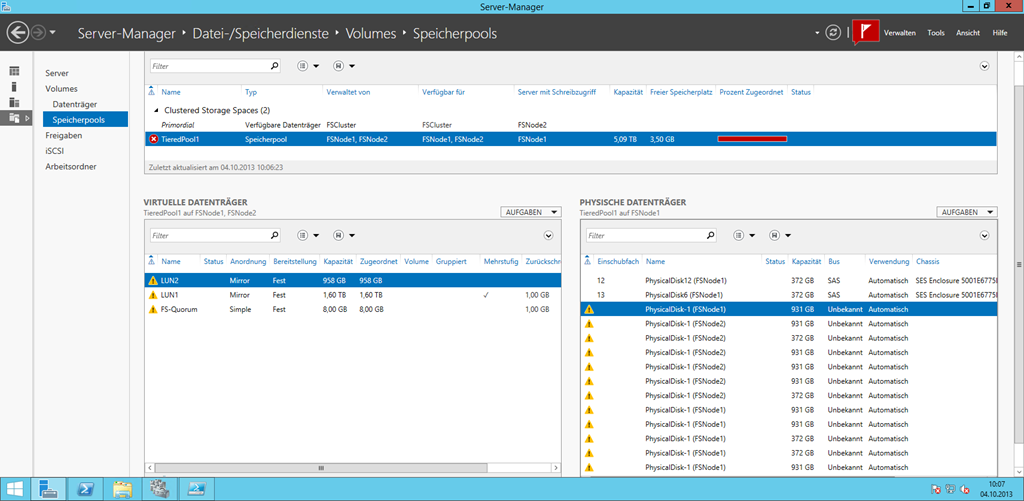Expand the virtual disks filter criteria chevron

pos(549,235)
